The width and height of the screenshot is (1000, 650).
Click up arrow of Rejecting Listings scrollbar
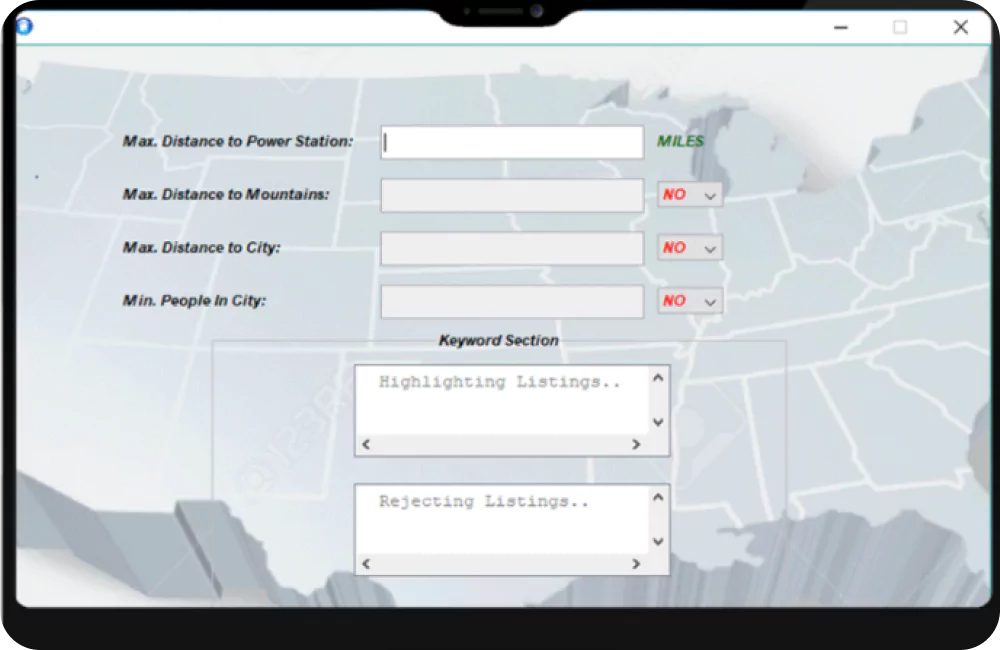coord(659,498)
